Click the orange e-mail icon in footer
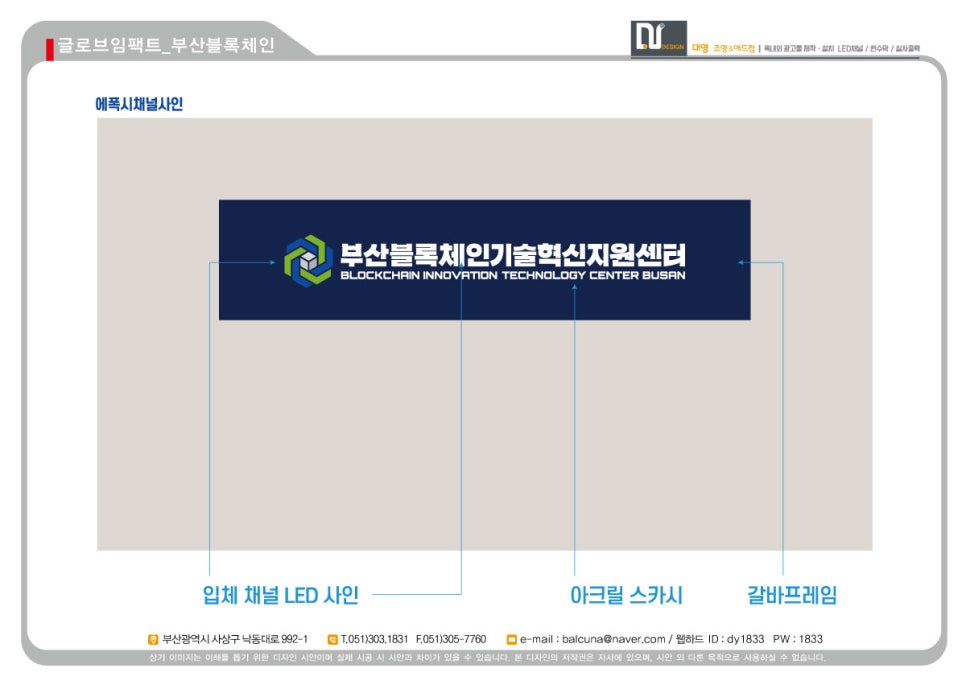 511,639
